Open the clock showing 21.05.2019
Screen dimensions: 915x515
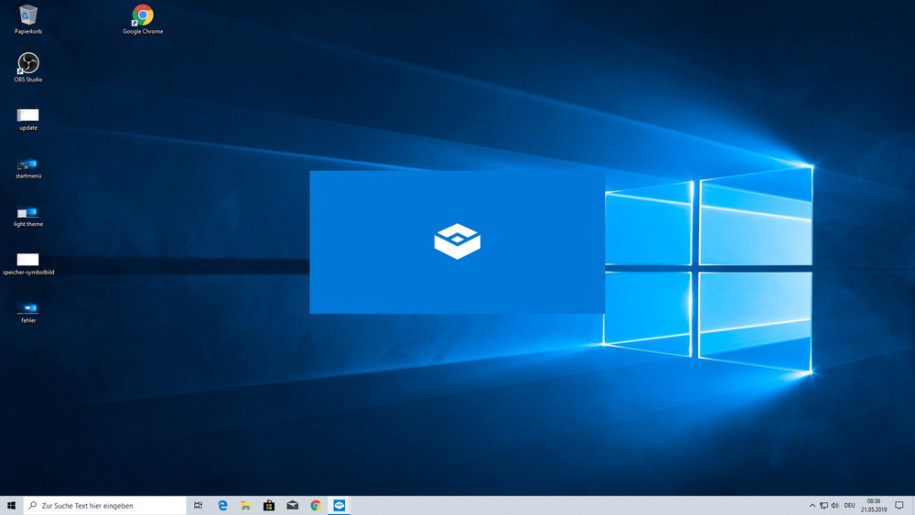click(874, 506)
